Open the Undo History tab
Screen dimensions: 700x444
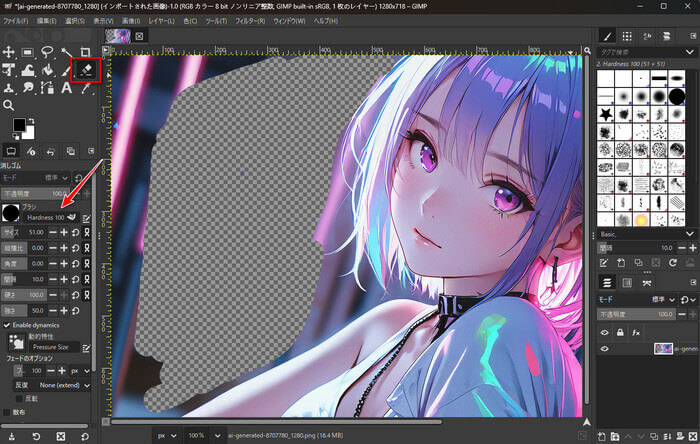50,151
